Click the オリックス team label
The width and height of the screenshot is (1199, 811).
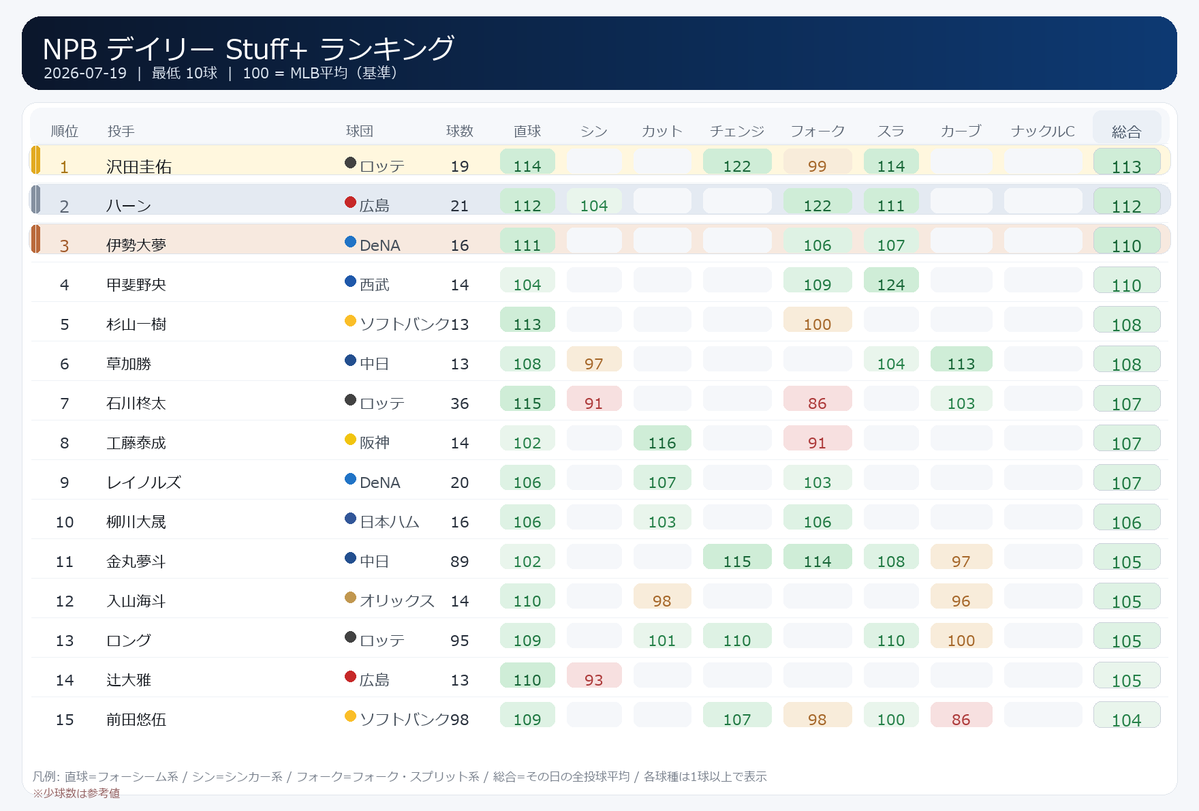(397, 601)
